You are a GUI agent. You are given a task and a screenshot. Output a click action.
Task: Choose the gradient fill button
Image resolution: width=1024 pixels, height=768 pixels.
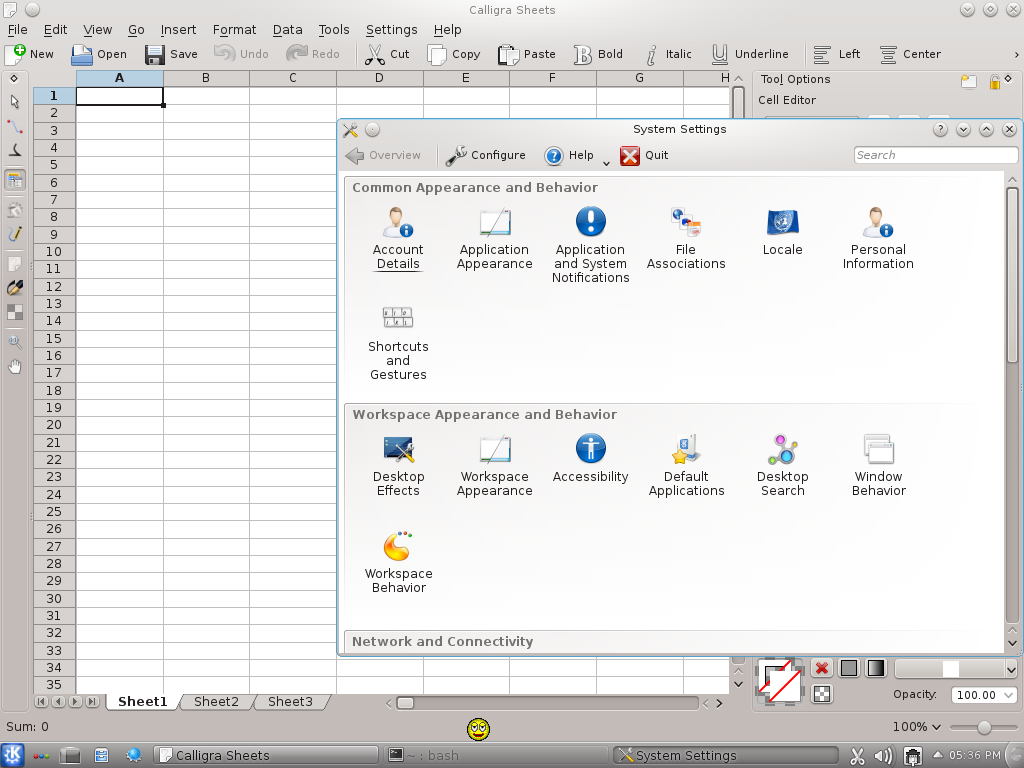point(875,668)
